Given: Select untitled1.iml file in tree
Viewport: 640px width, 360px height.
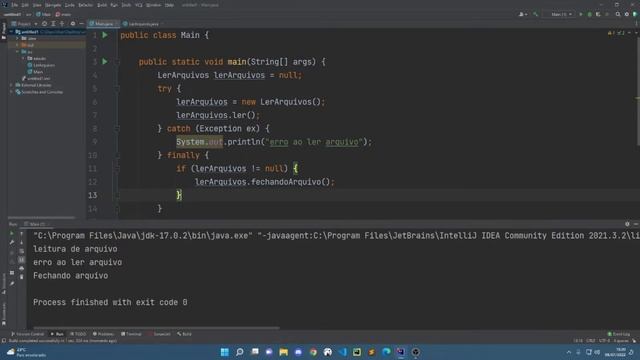Looking at the screenshot, I should pos(36,78).
